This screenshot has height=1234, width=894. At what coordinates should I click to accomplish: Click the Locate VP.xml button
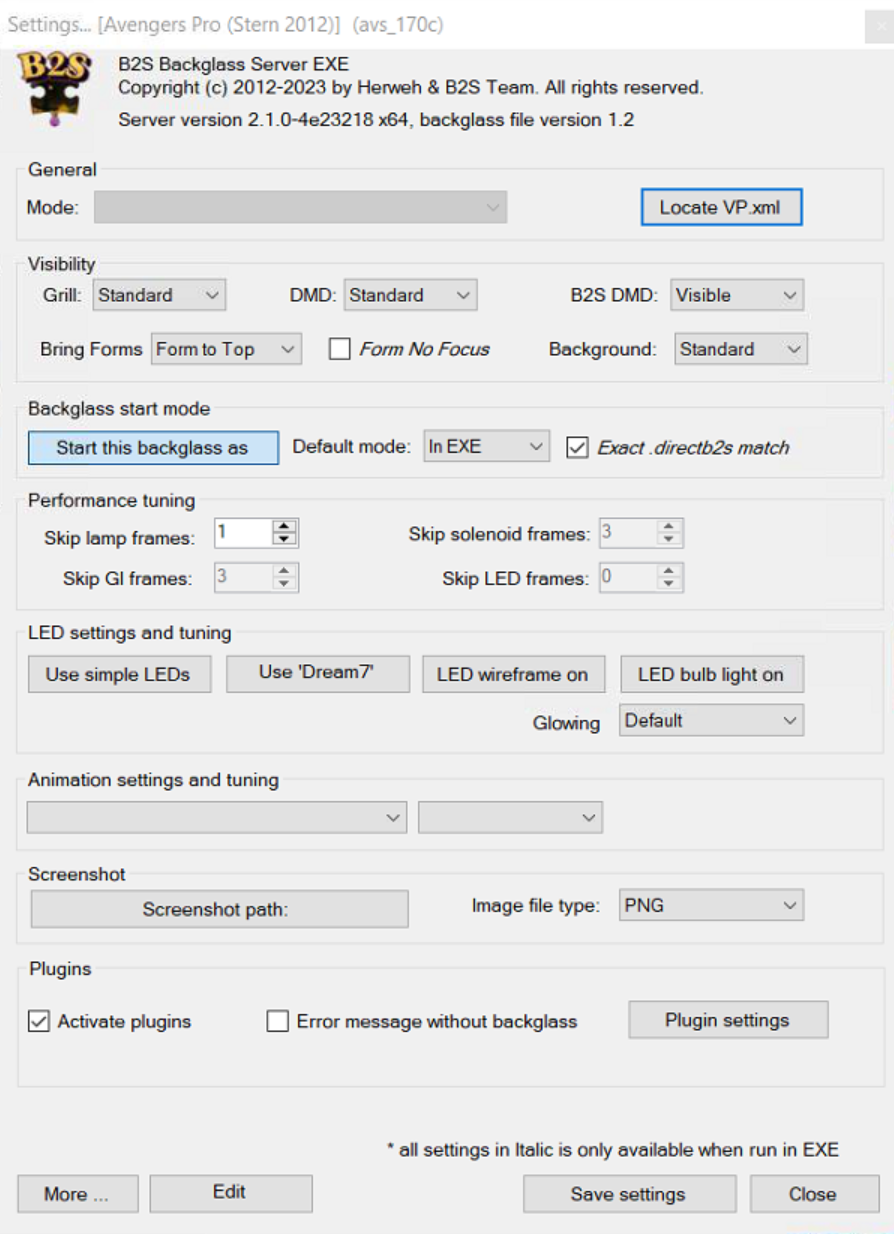pyautogui.click(x=721, y=208)
